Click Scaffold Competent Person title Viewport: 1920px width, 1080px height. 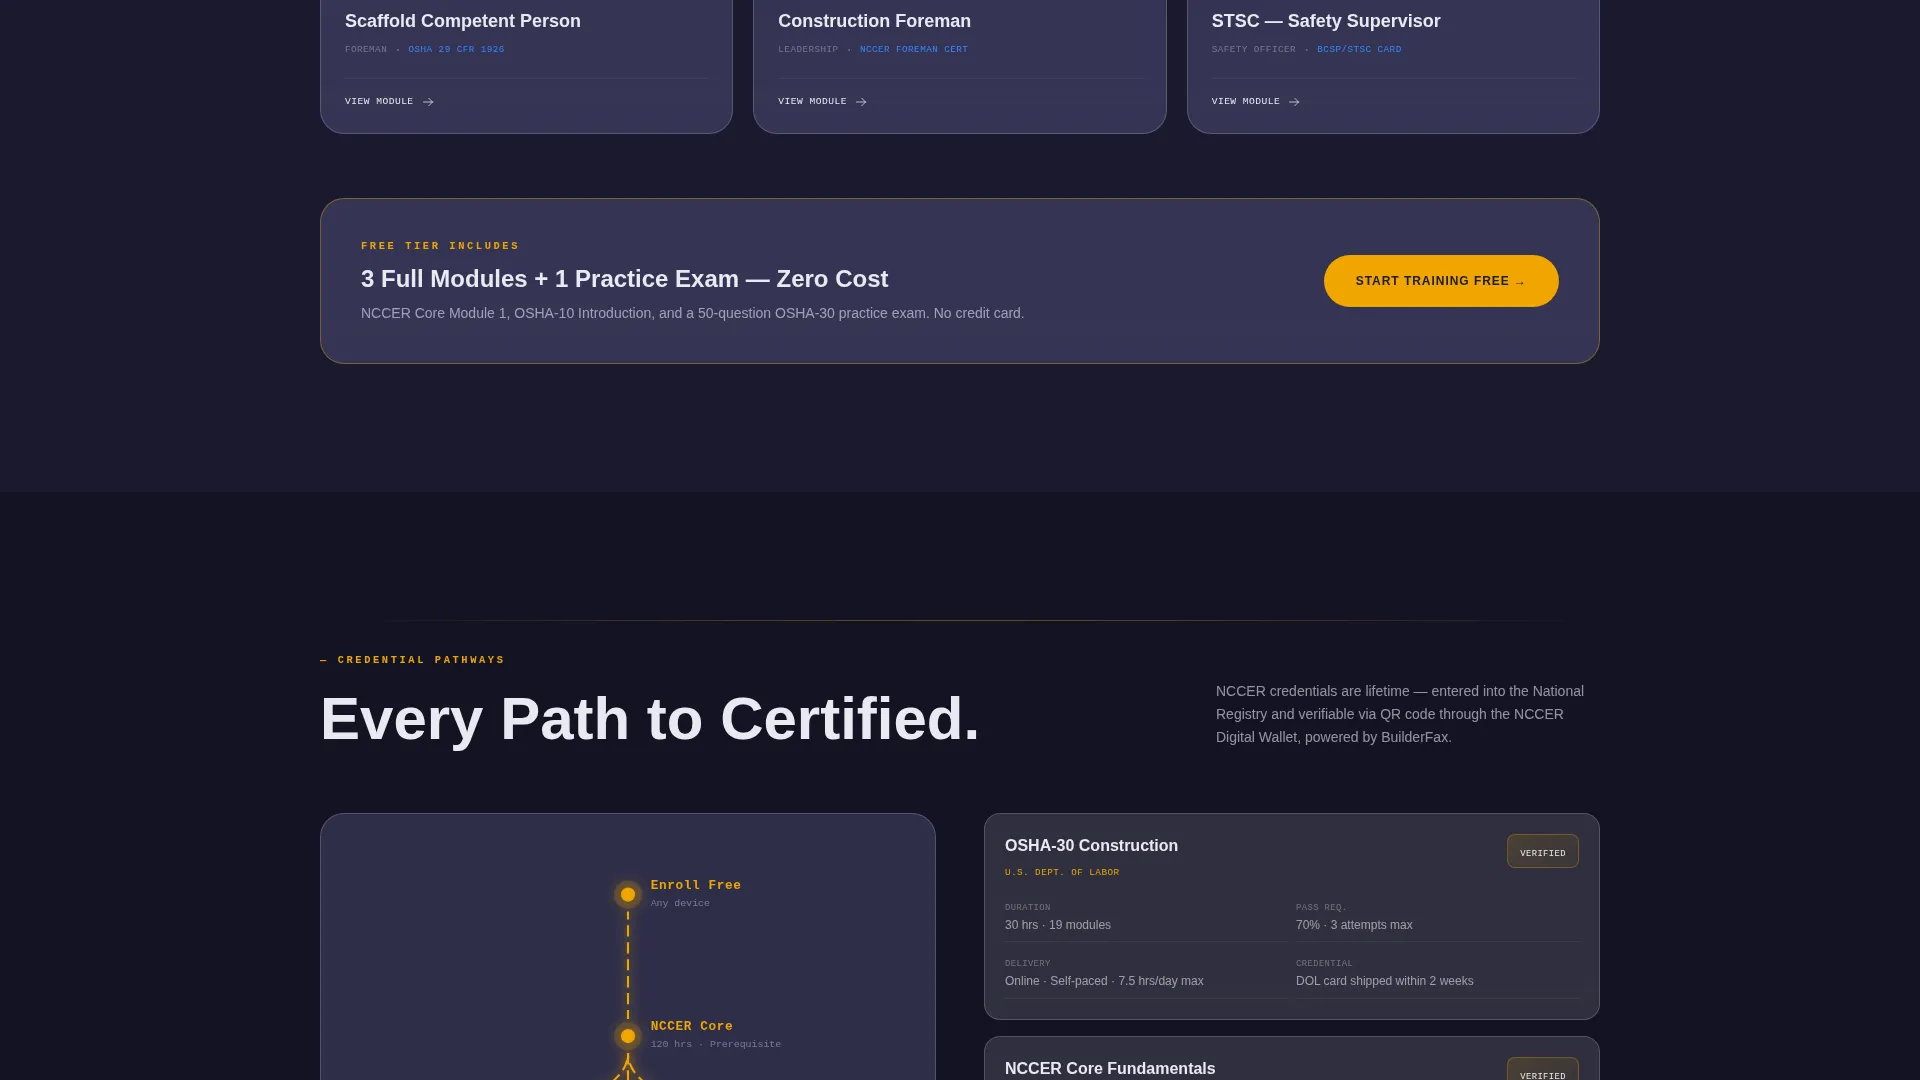coord(463,21)
